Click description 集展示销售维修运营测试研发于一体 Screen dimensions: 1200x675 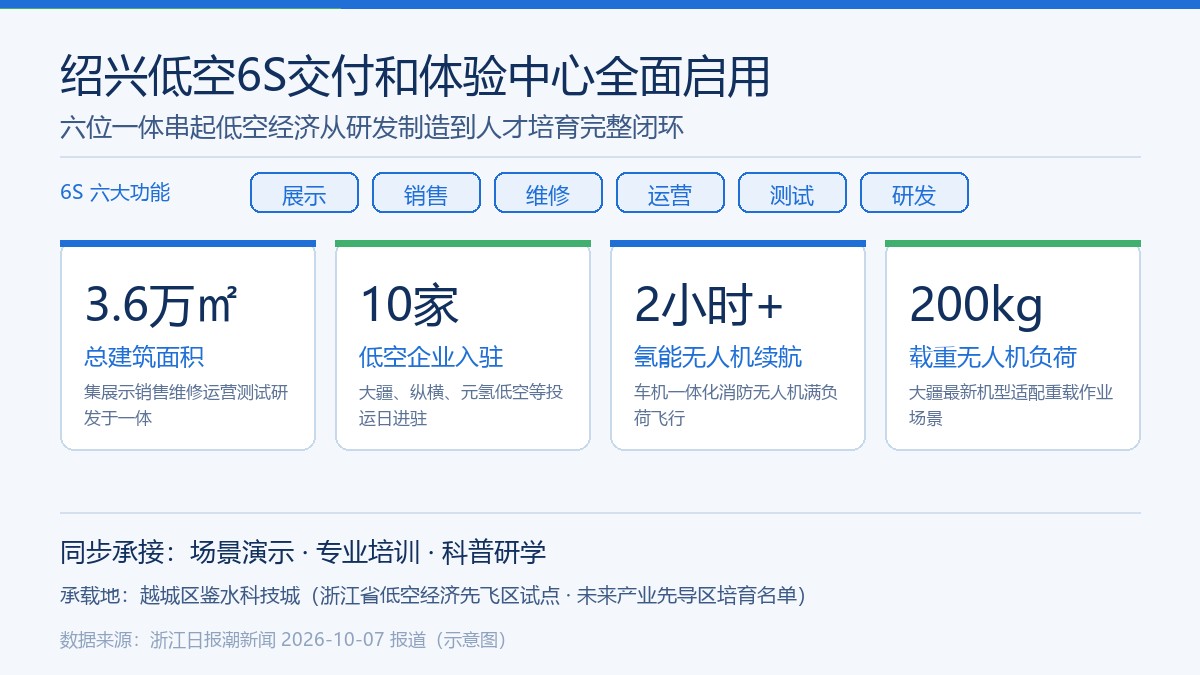[186, 405]
